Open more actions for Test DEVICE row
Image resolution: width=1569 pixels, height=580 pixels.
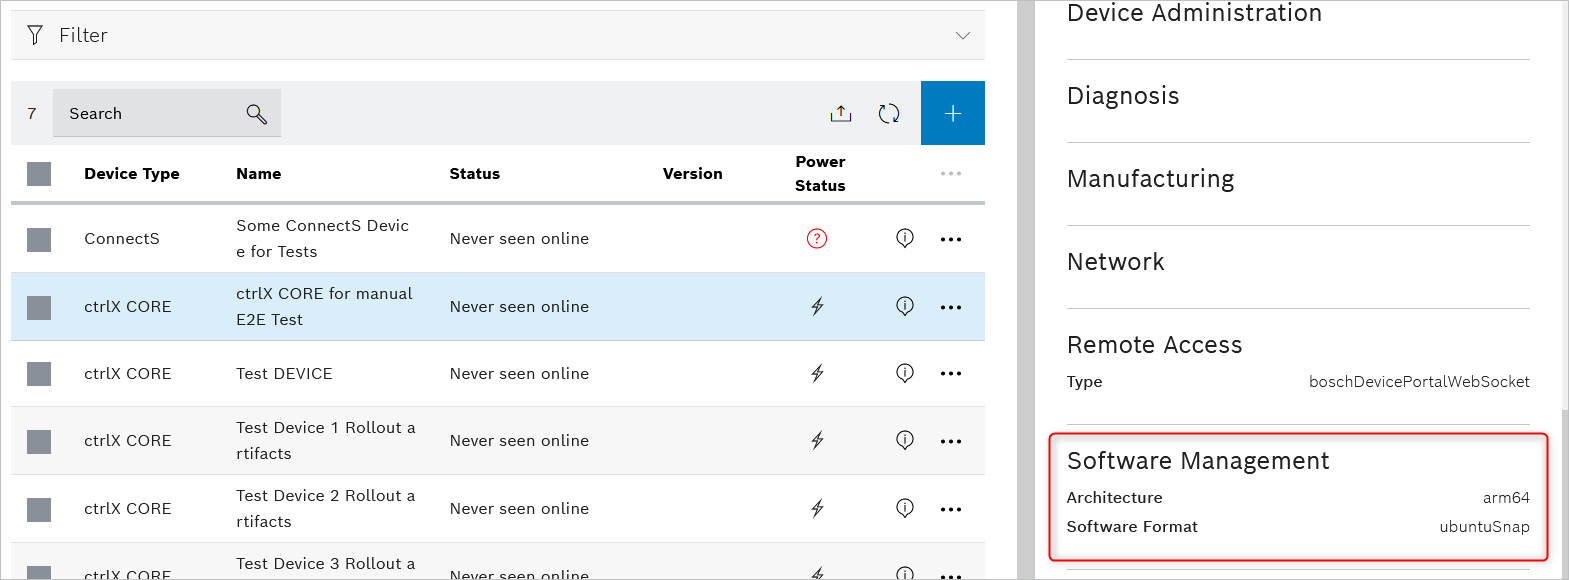pos(951,374)
